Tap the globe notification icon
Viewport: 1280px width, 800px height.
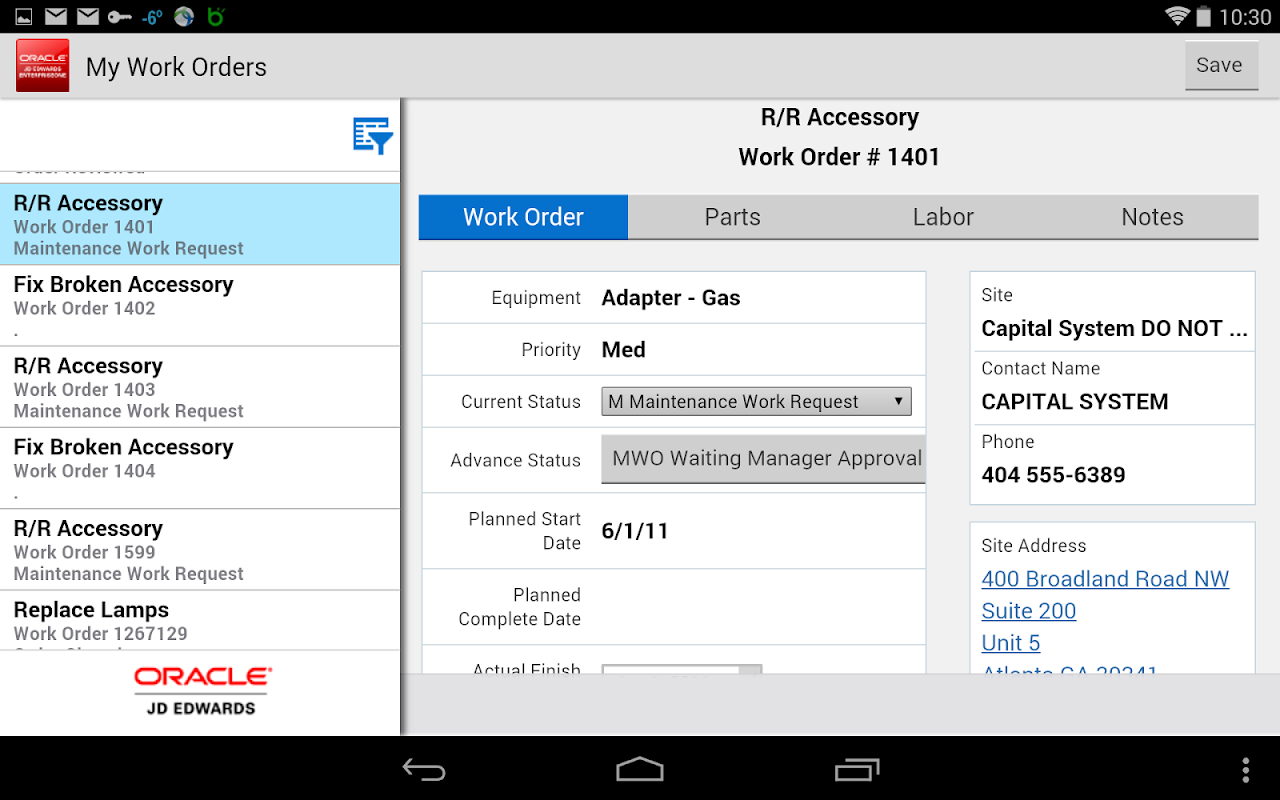pyautogui.click(x=183, y=16)
